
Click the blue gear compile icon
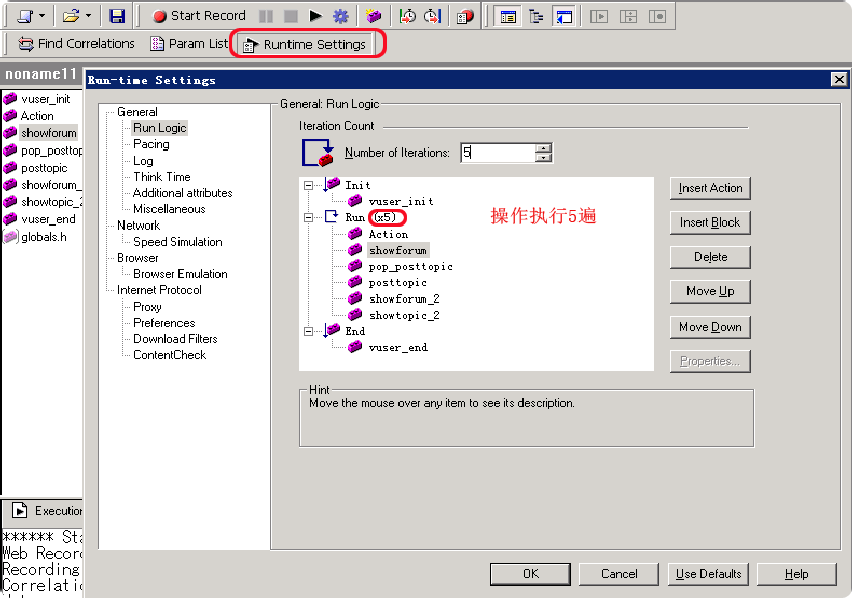coord(341,16)
